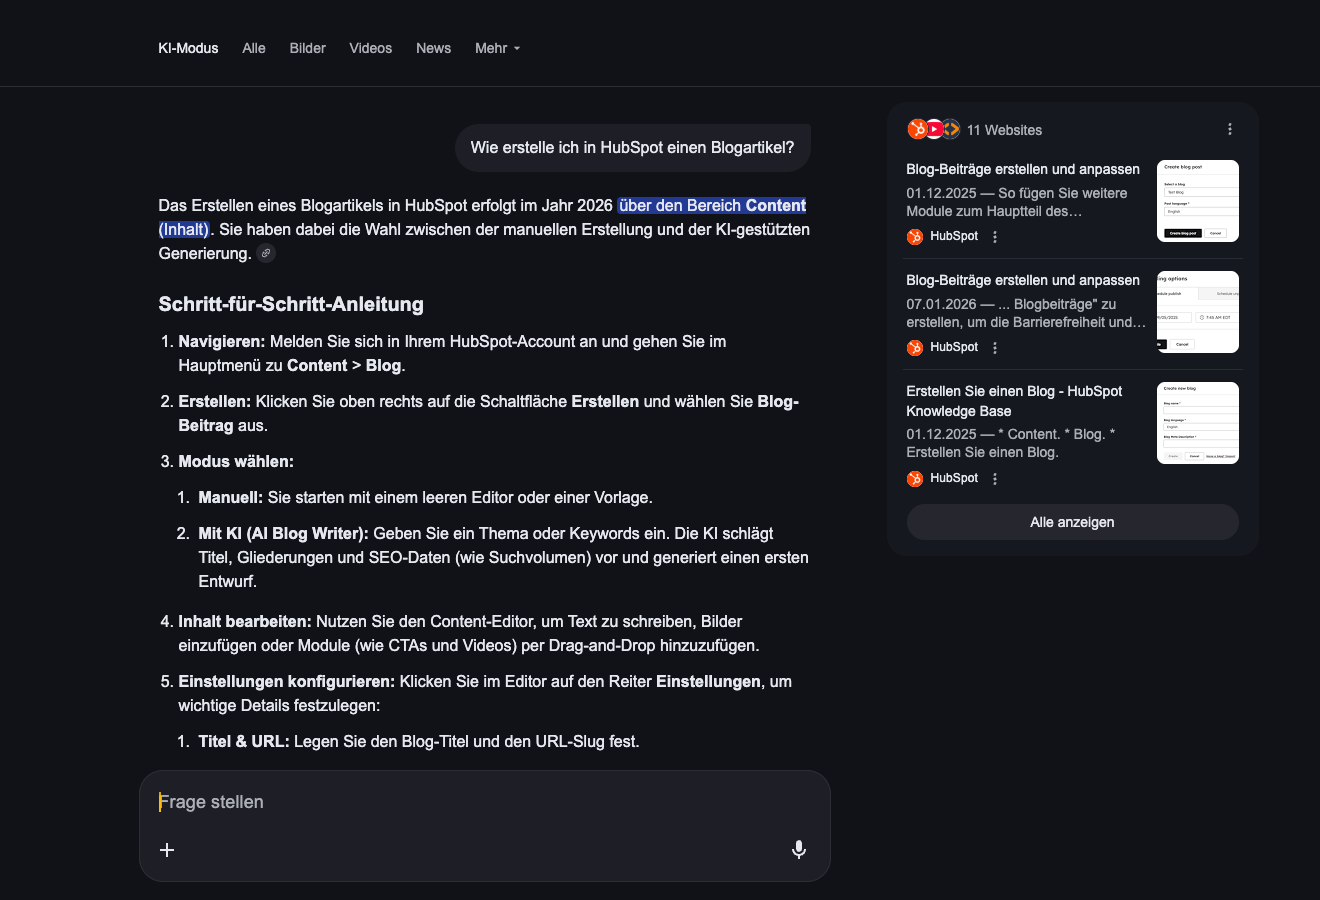This screenshot has height=900, width=1320.
Task: Switch to the Bilder tab
Action: pos(307,48)
